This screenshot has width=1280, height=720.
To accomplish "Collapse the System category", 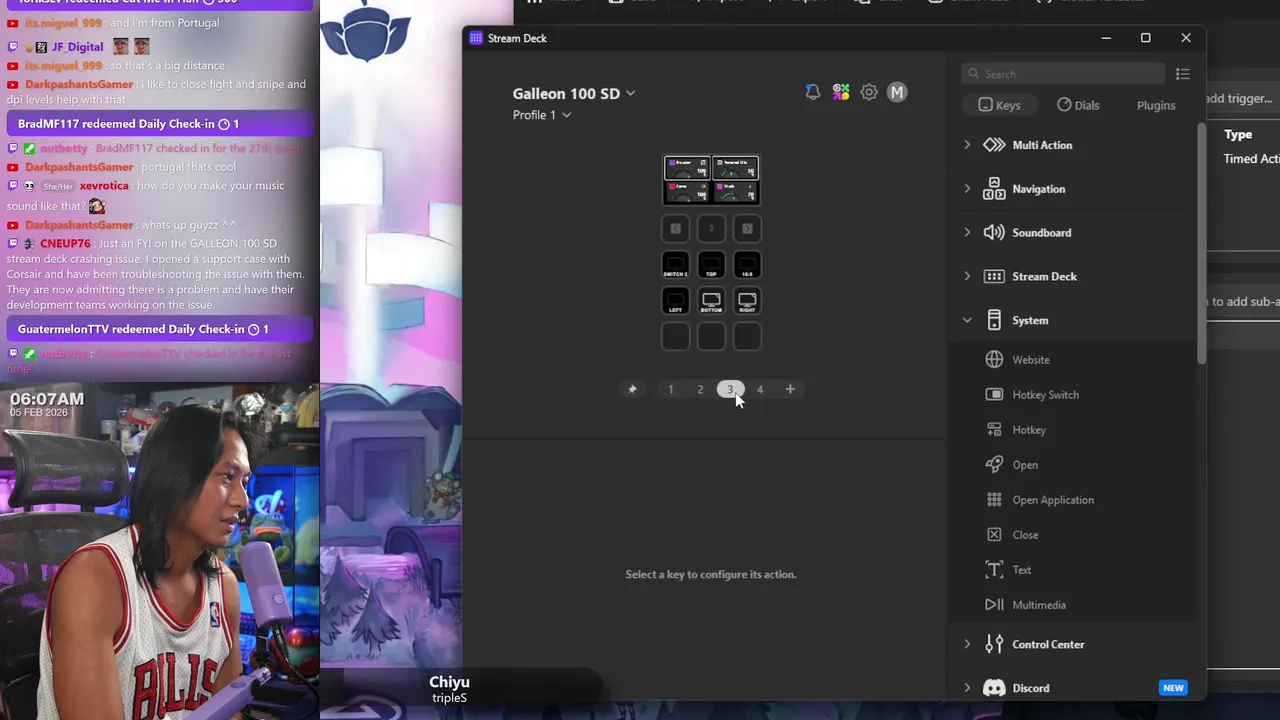I will (x=967, y=321).
